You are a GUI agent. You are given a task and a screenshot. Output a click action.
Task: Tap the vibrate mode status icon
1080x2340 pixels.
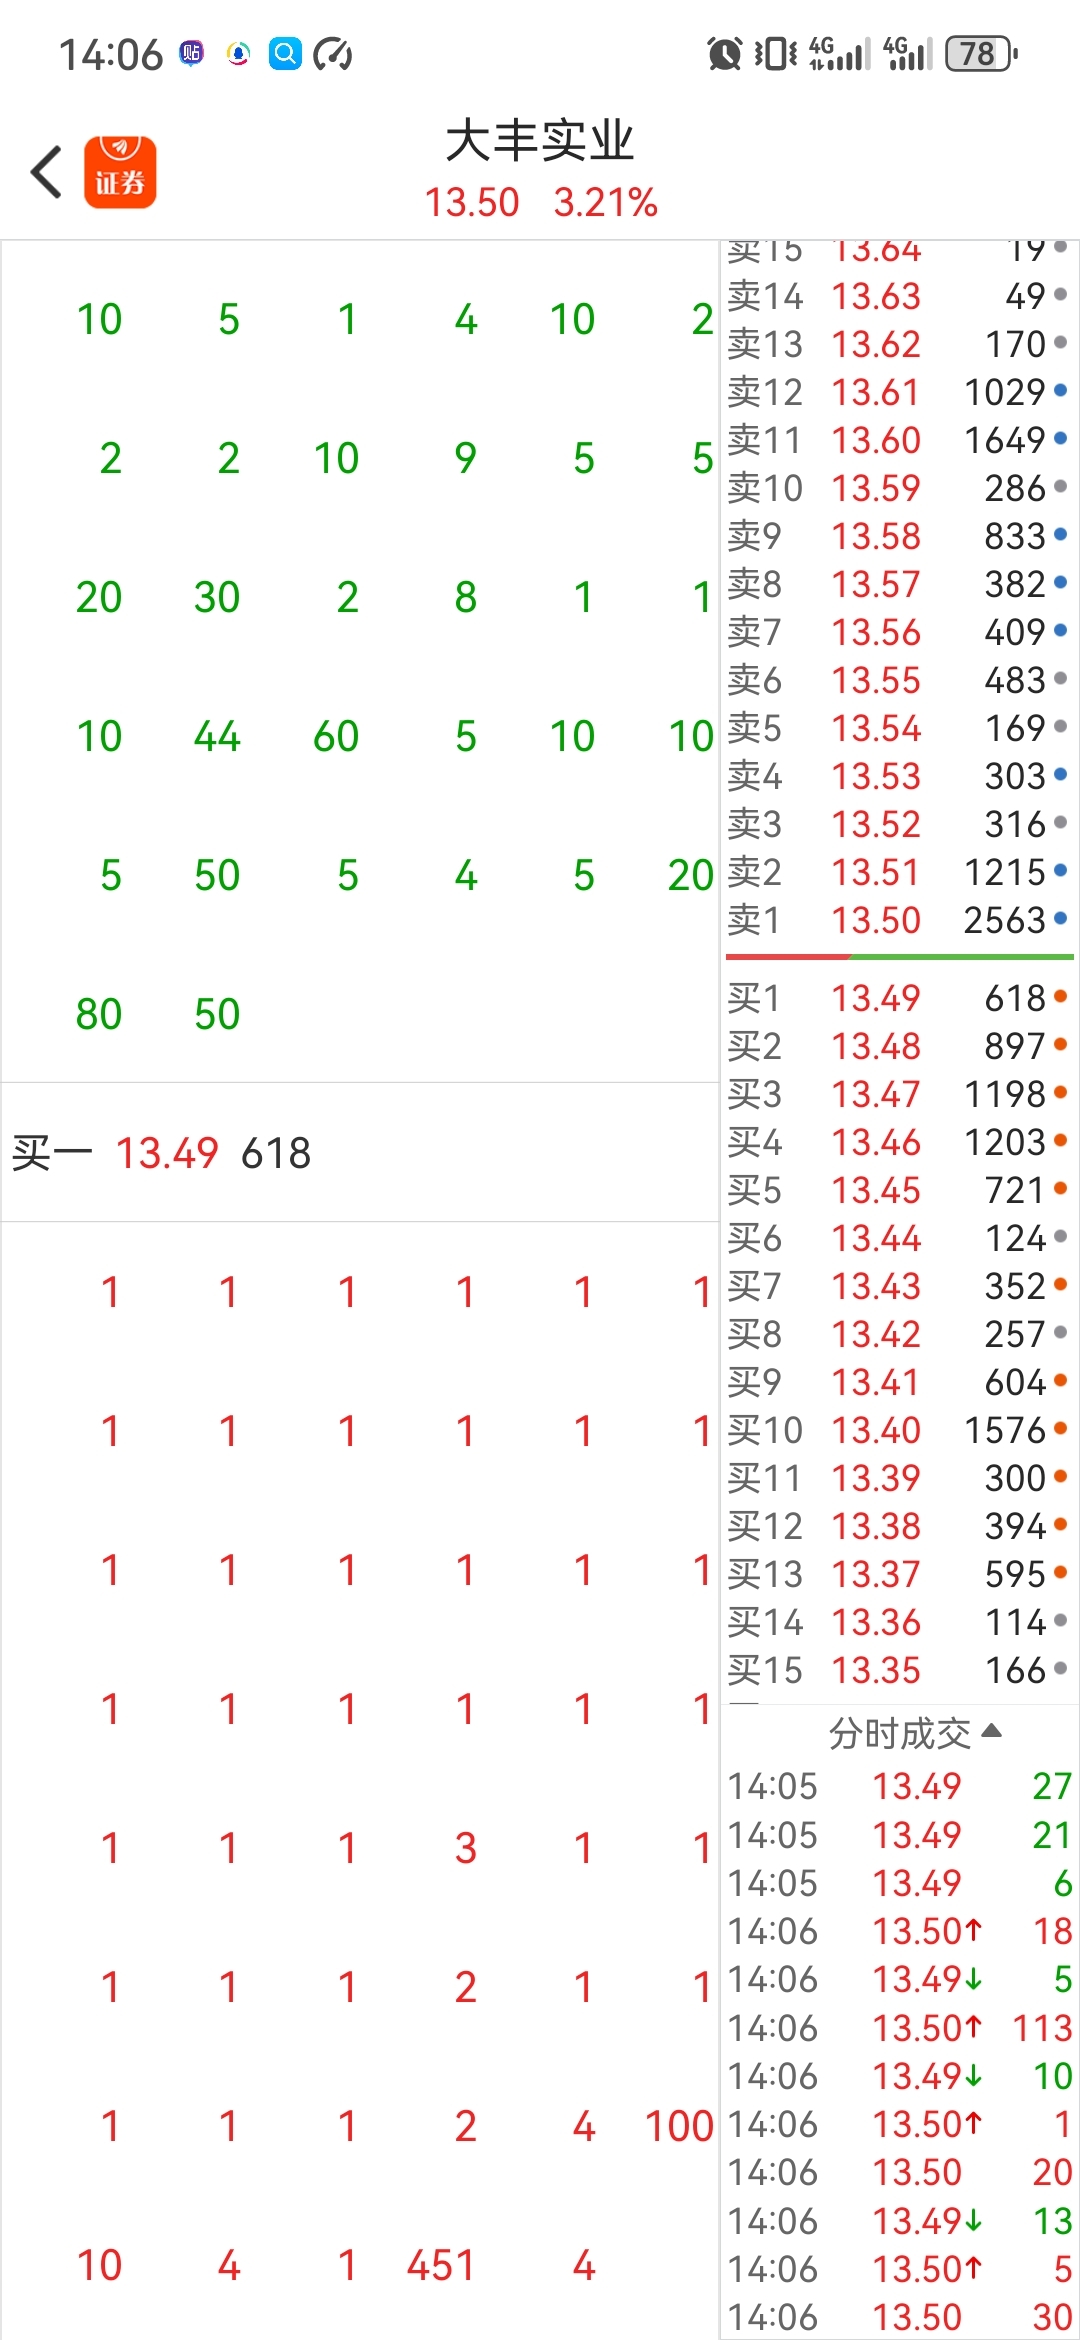[x=775, y=53]
